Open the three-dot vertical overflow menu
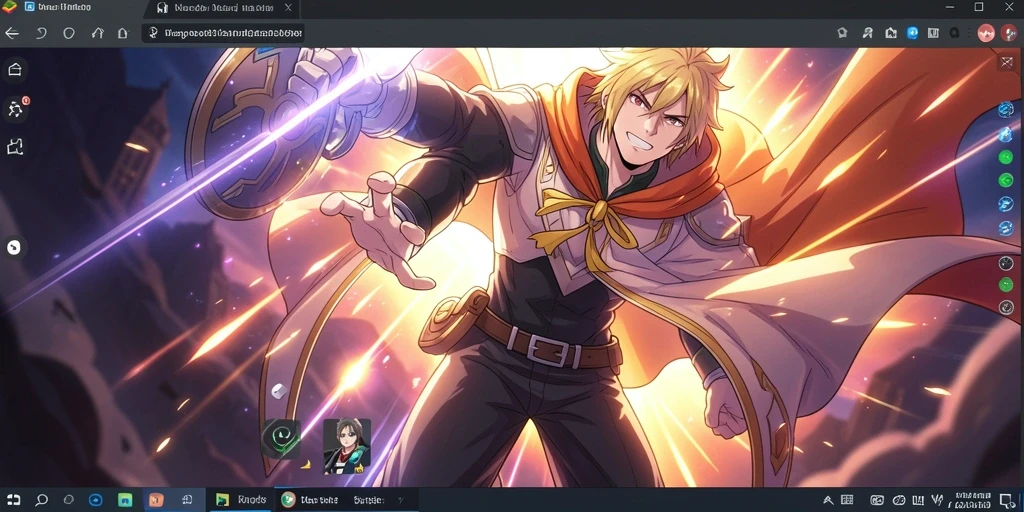This screenshot has width=1024, height=512. 969,33
